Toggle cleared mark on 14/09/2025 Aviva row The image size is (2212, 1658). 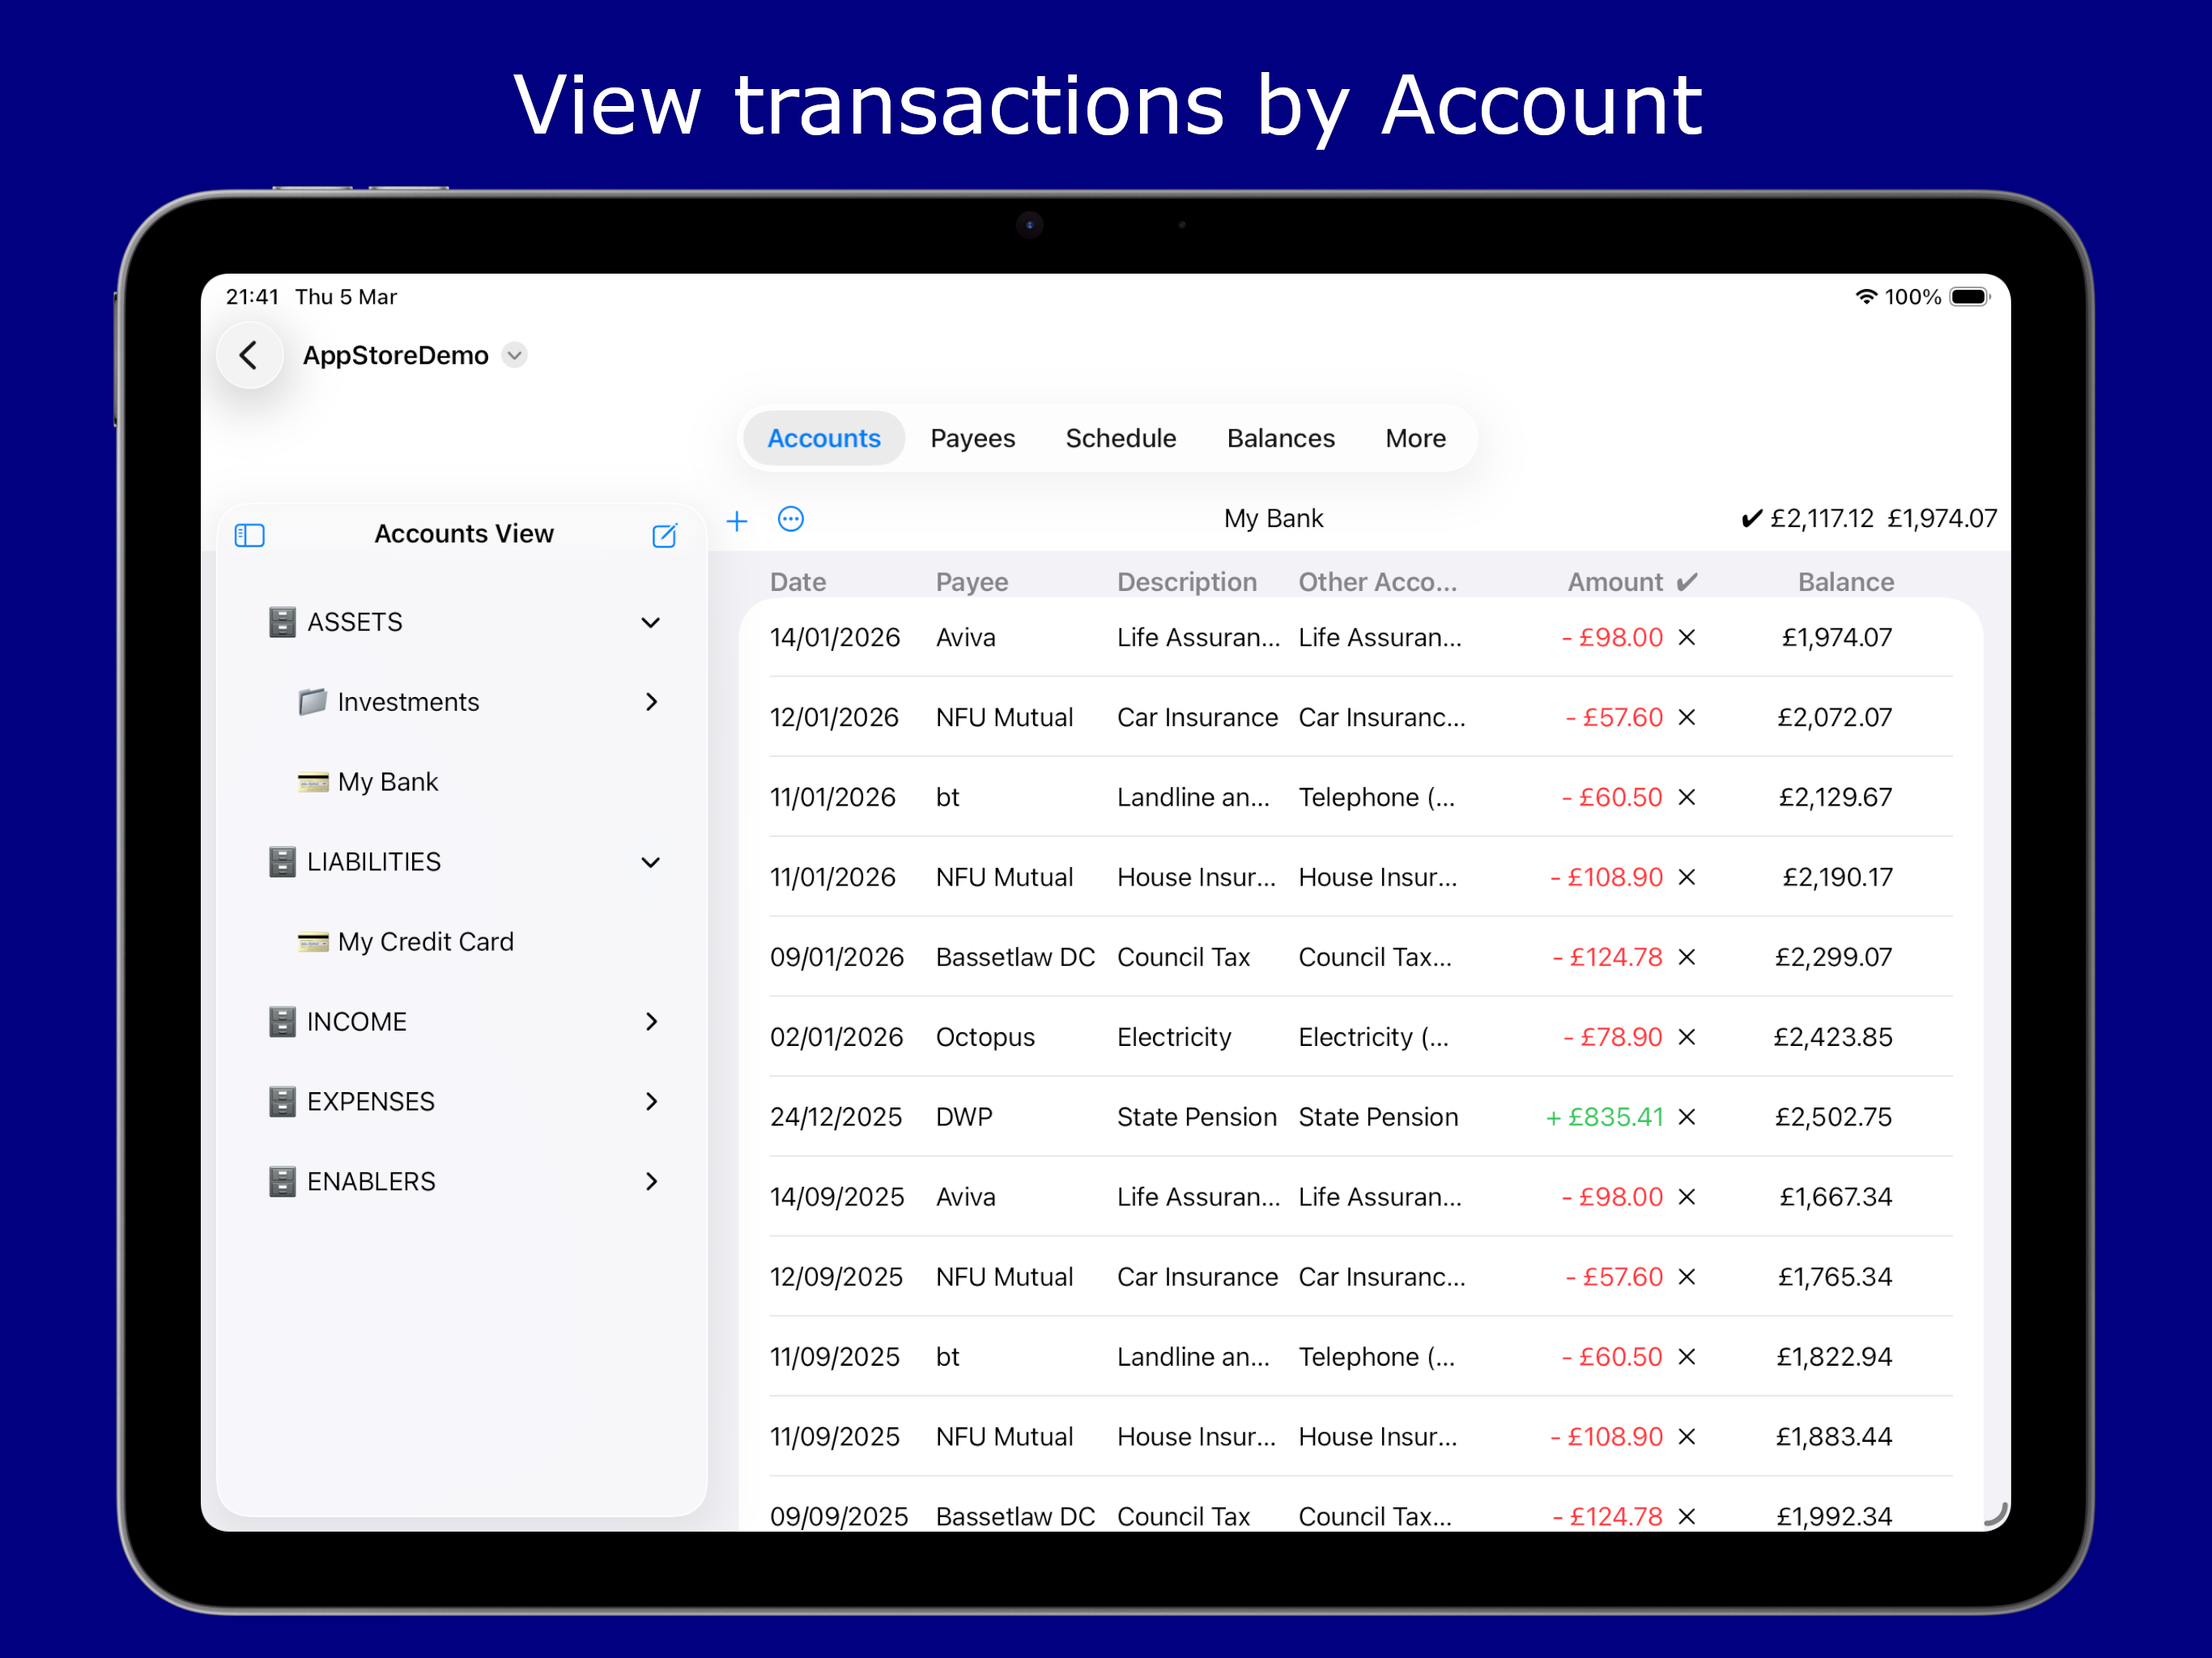coord(1687,1197)
